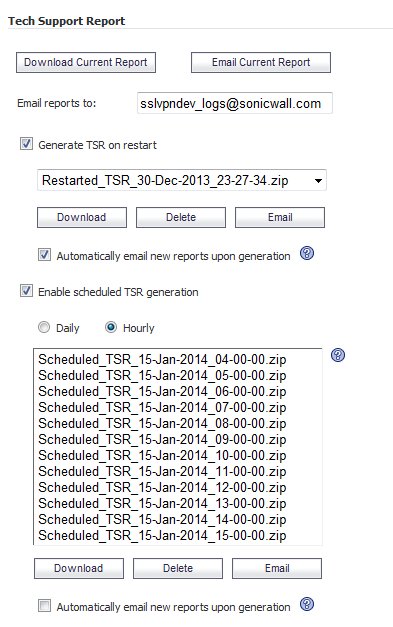
Task: Select Scheduled_TSR_15-Jan-2014_09-00-00.zip entry
Action: [x=162, y=439]
